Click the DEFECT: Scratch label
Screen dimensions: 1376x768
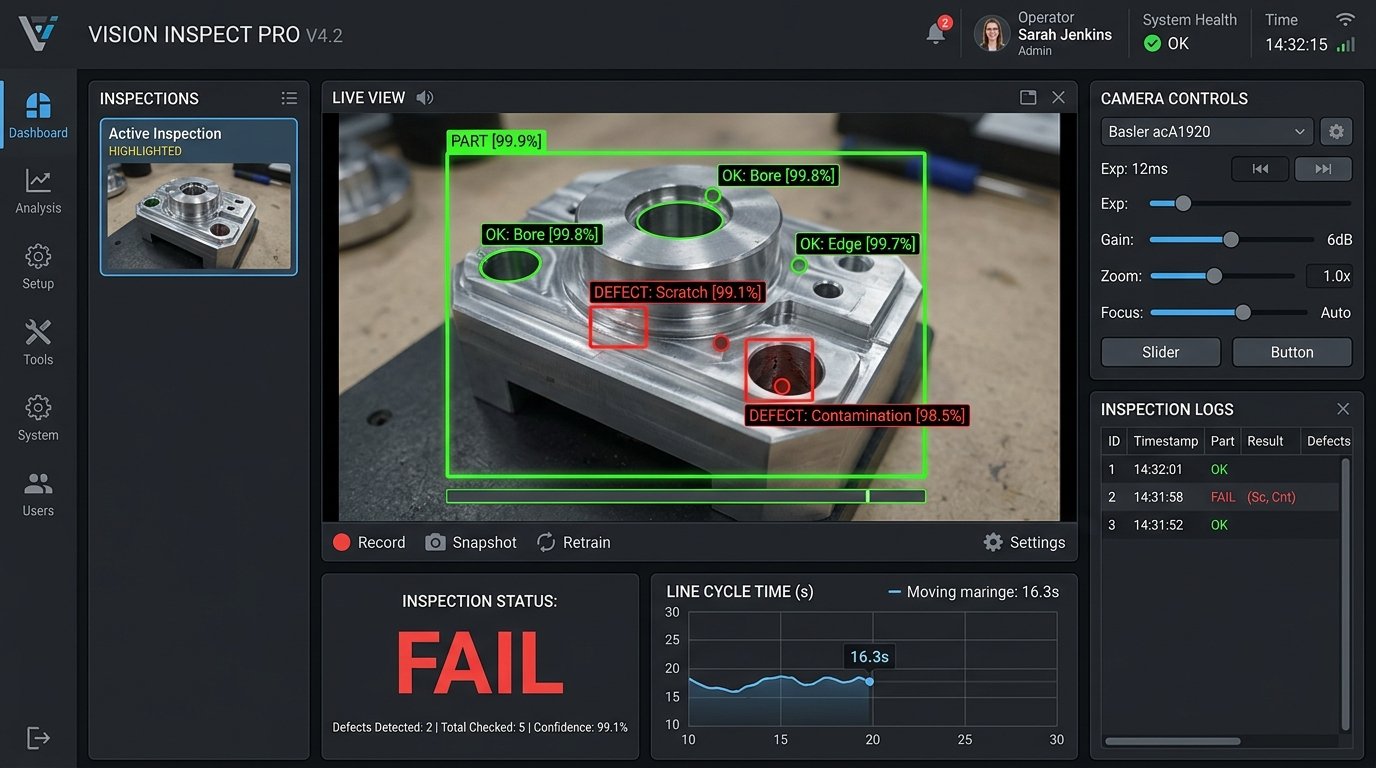678,292
